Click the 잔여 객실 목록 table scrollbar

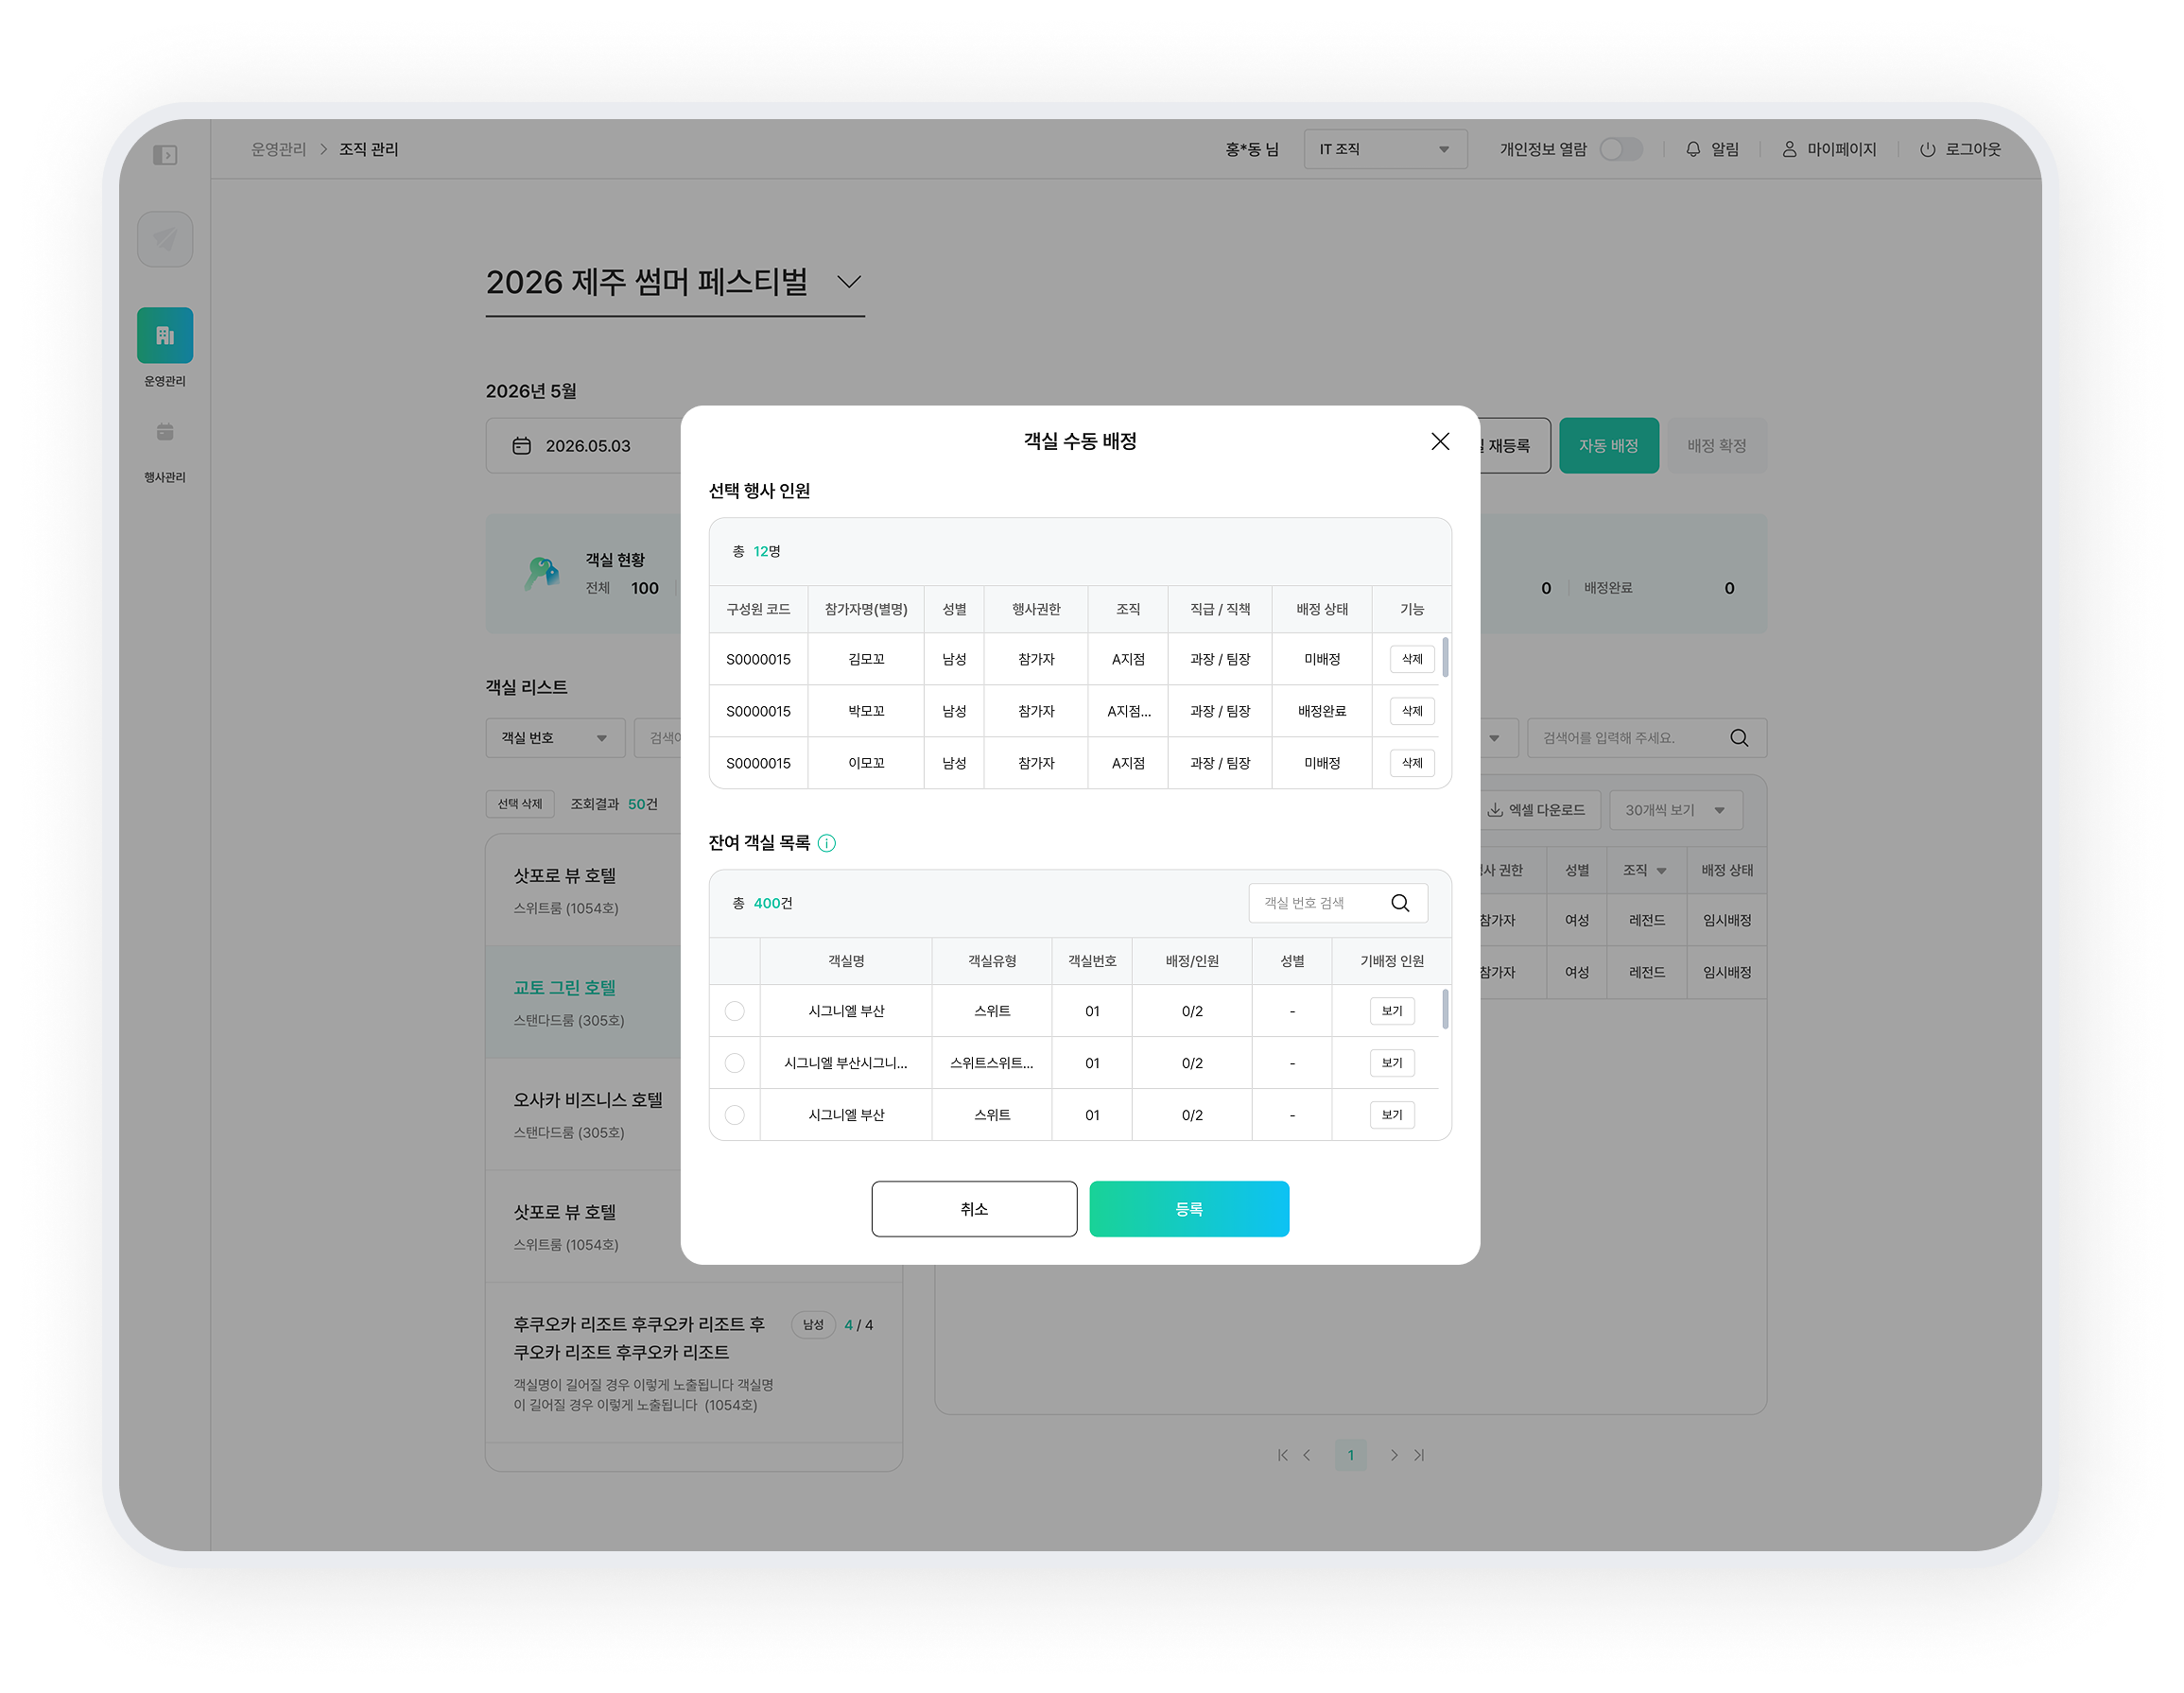click(1445, 1009)
